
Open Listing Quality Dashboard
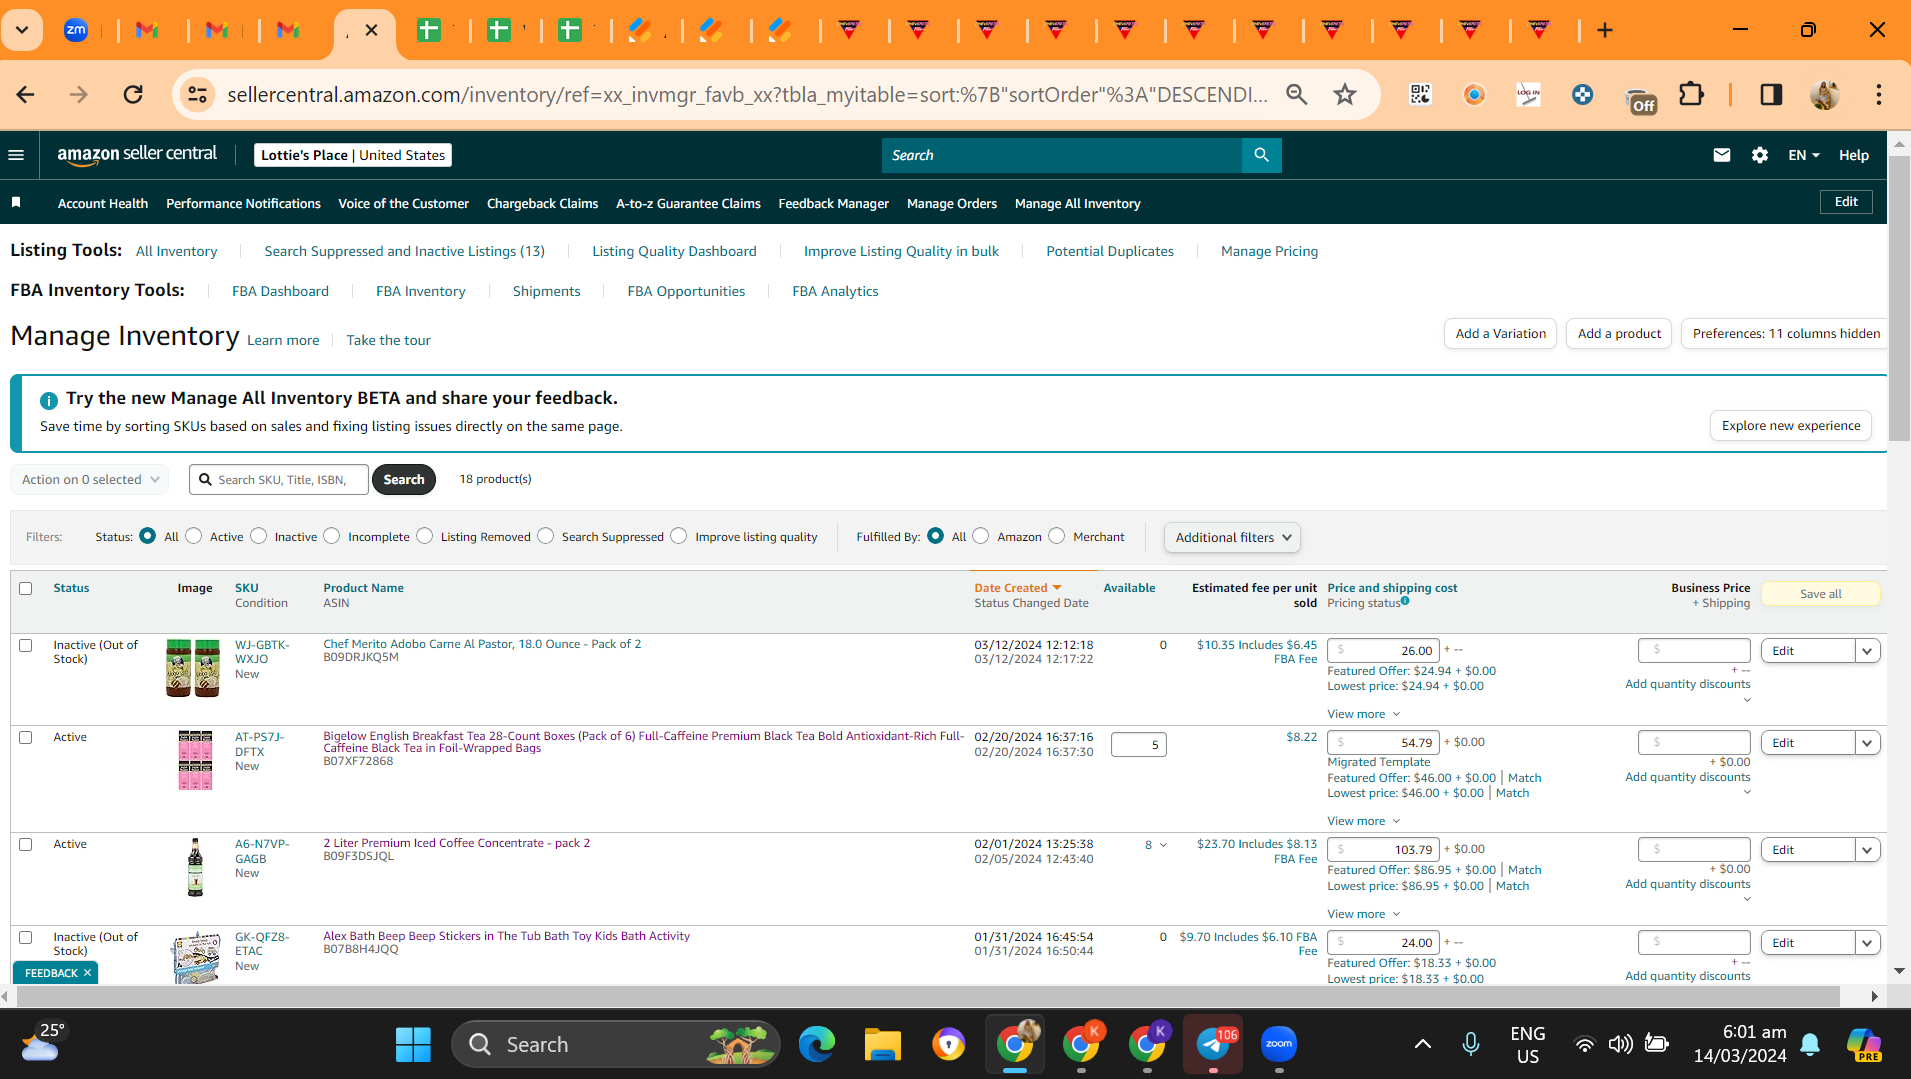[674, 251]
